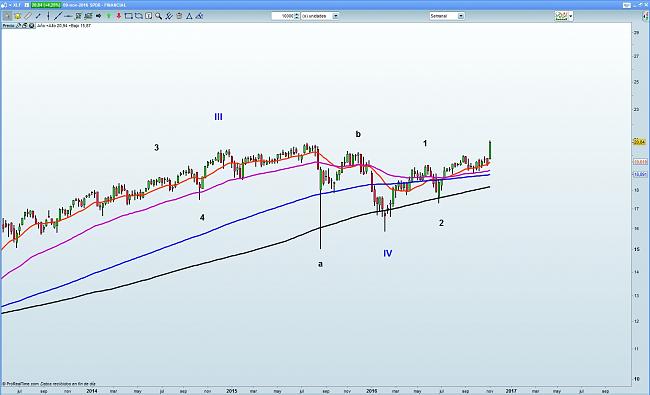Select the text box tool
Image resolution: width=650 pixels, height=395 pixels.
tap(148, 16)
